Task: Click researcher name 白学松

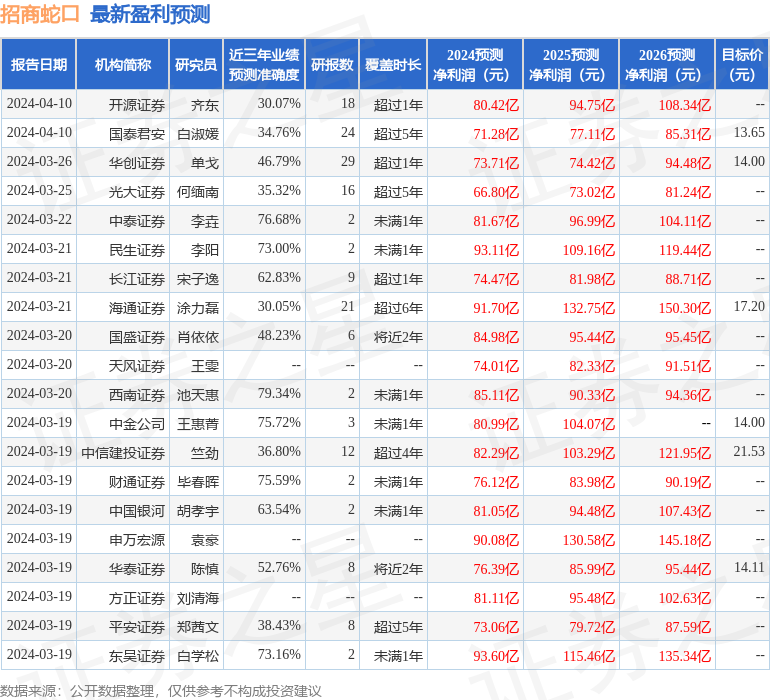Action: click(198, 656)
